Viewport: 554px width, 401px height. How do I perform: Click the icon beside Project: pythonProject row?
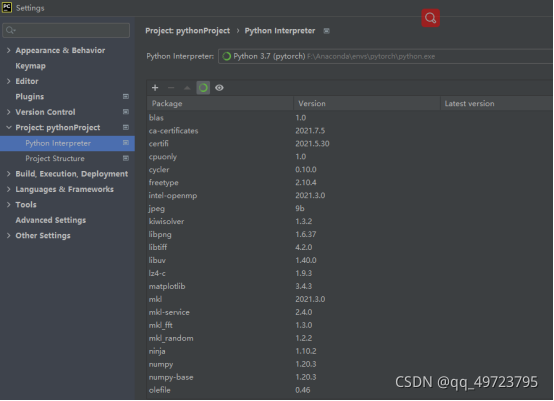(x=125, y=128)
